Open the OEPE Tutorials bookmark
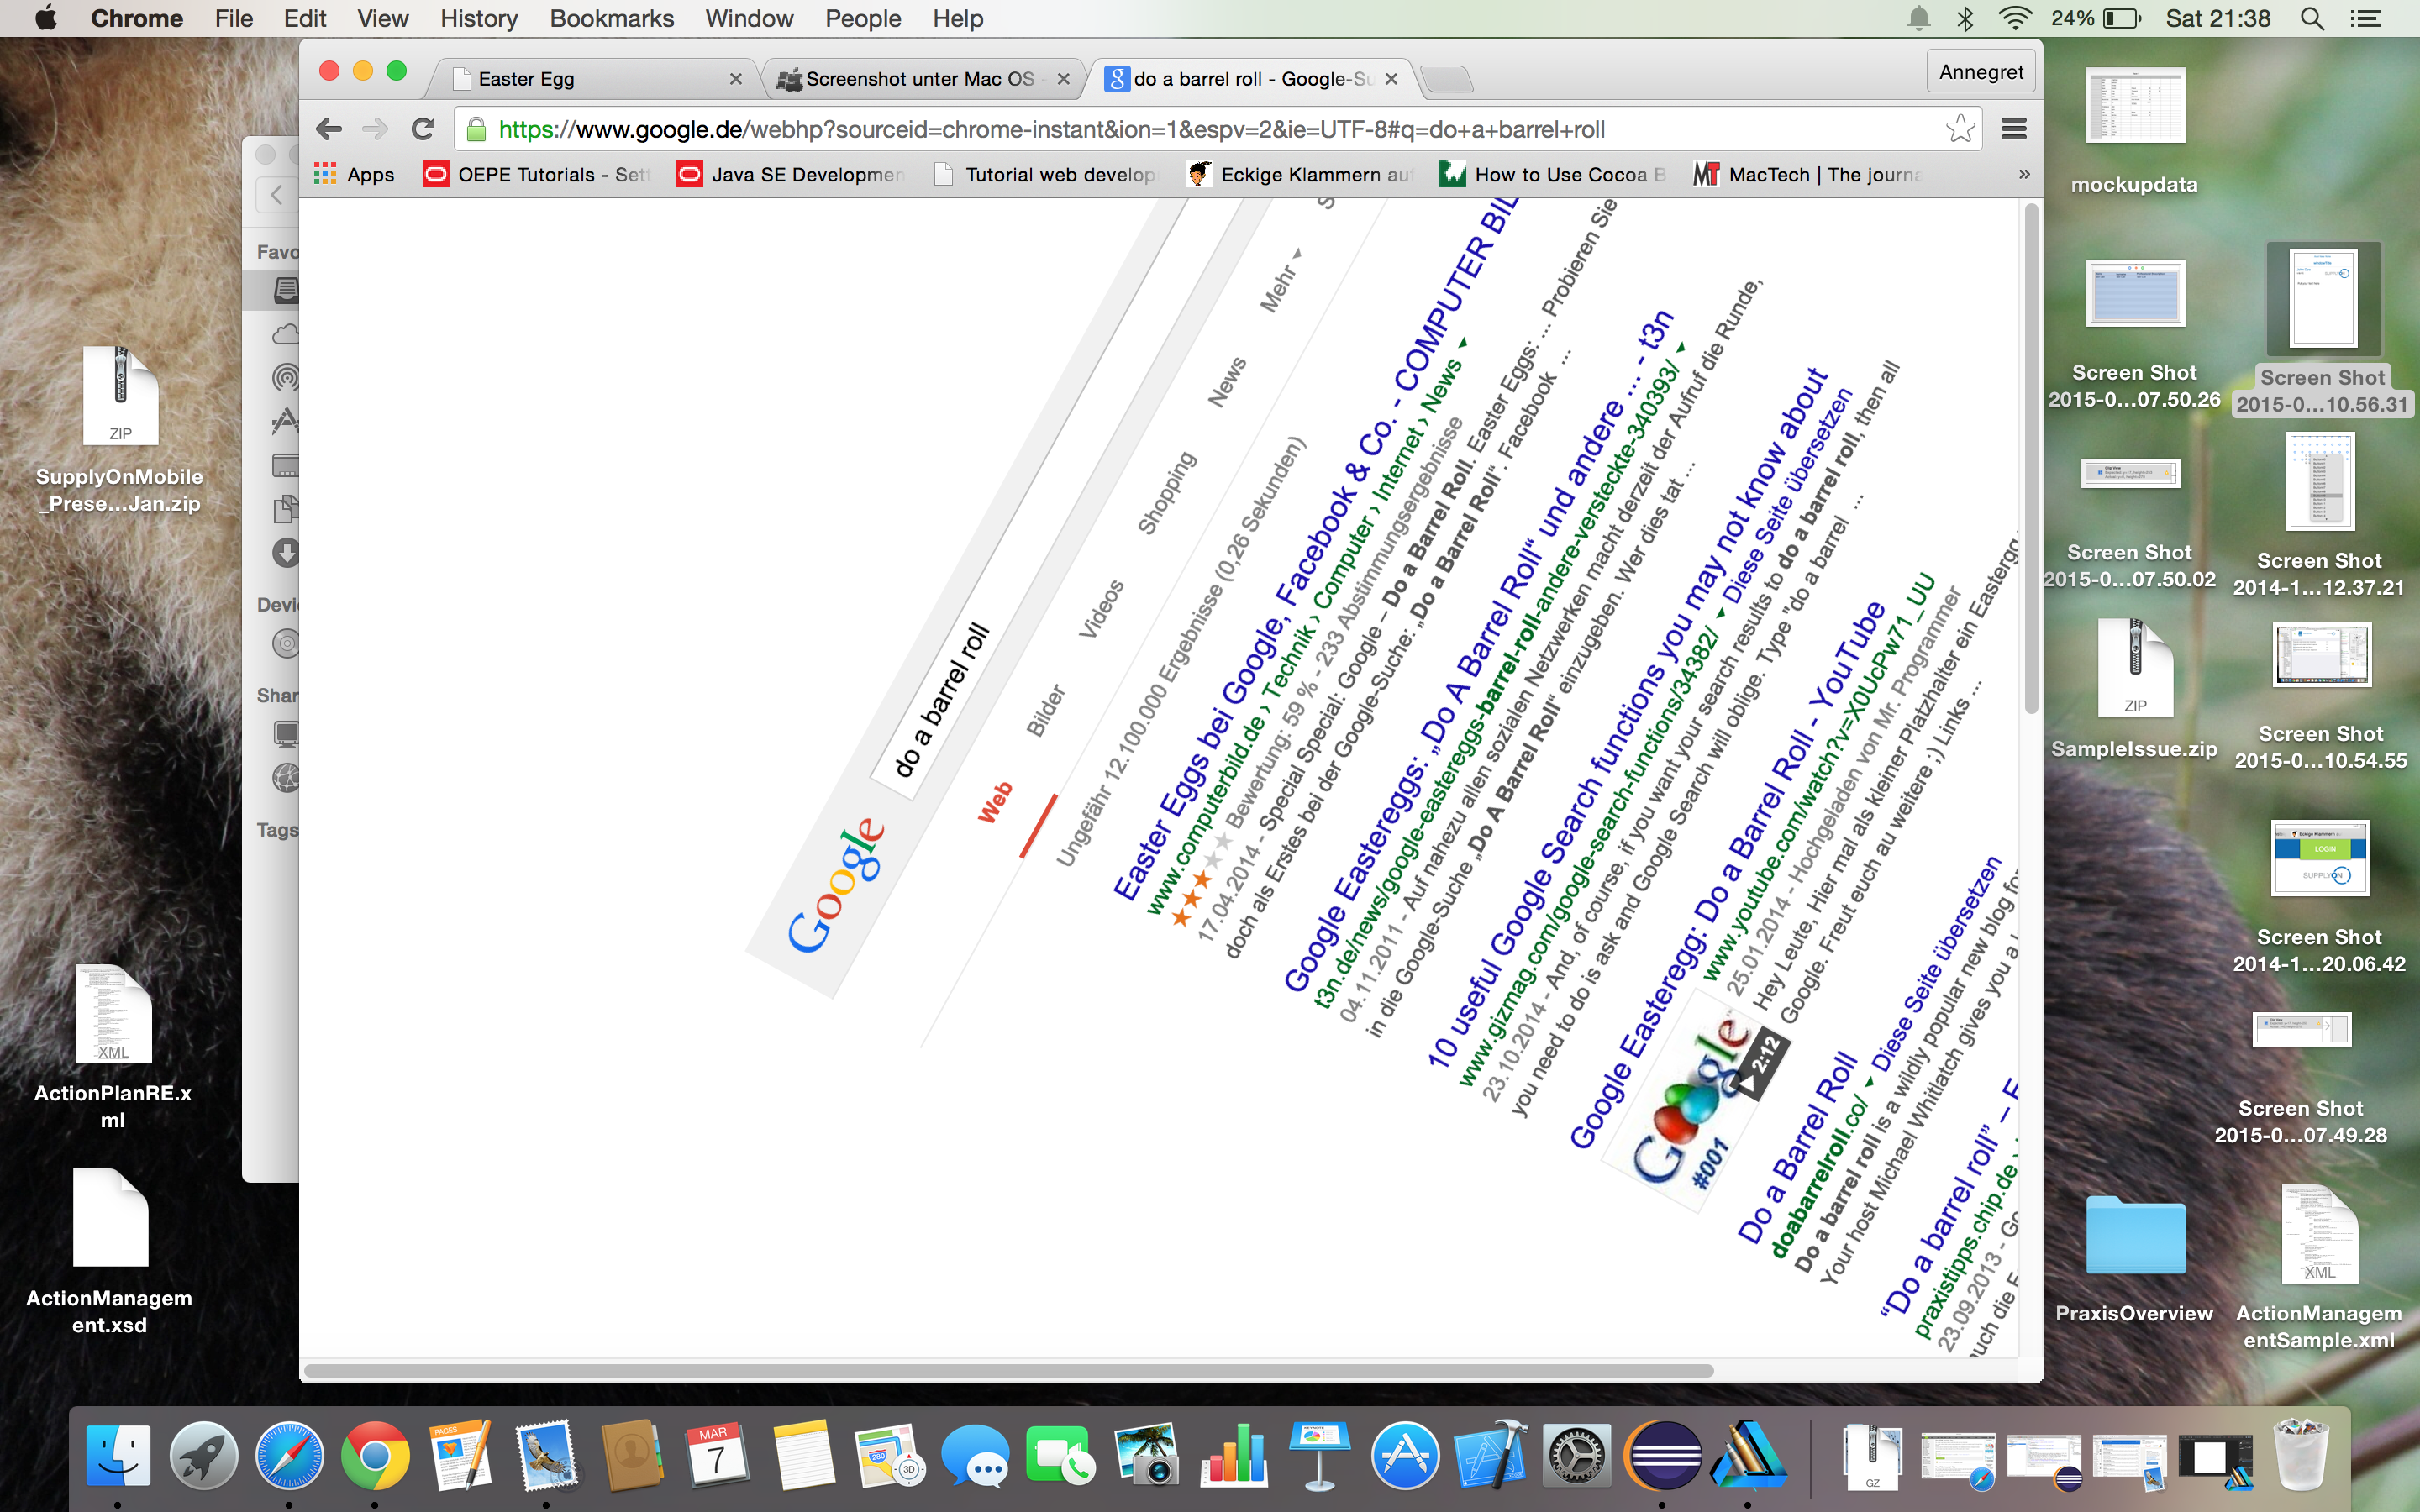This screenshot has height=1512, width=2420. point(537,175)
